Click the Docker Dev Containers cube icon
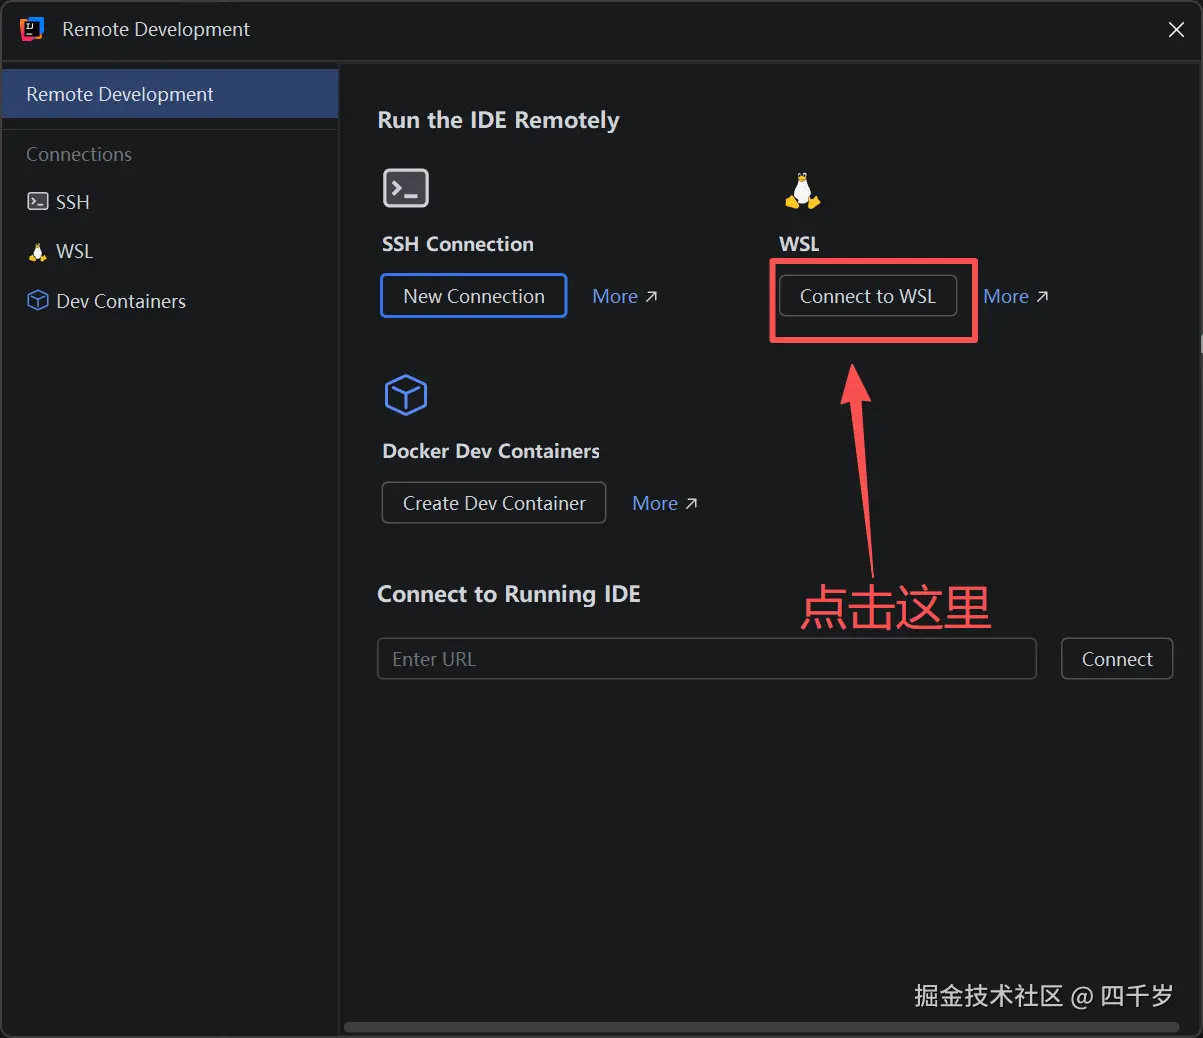This screenshot has height=1038, width=1203. [405, 394]
